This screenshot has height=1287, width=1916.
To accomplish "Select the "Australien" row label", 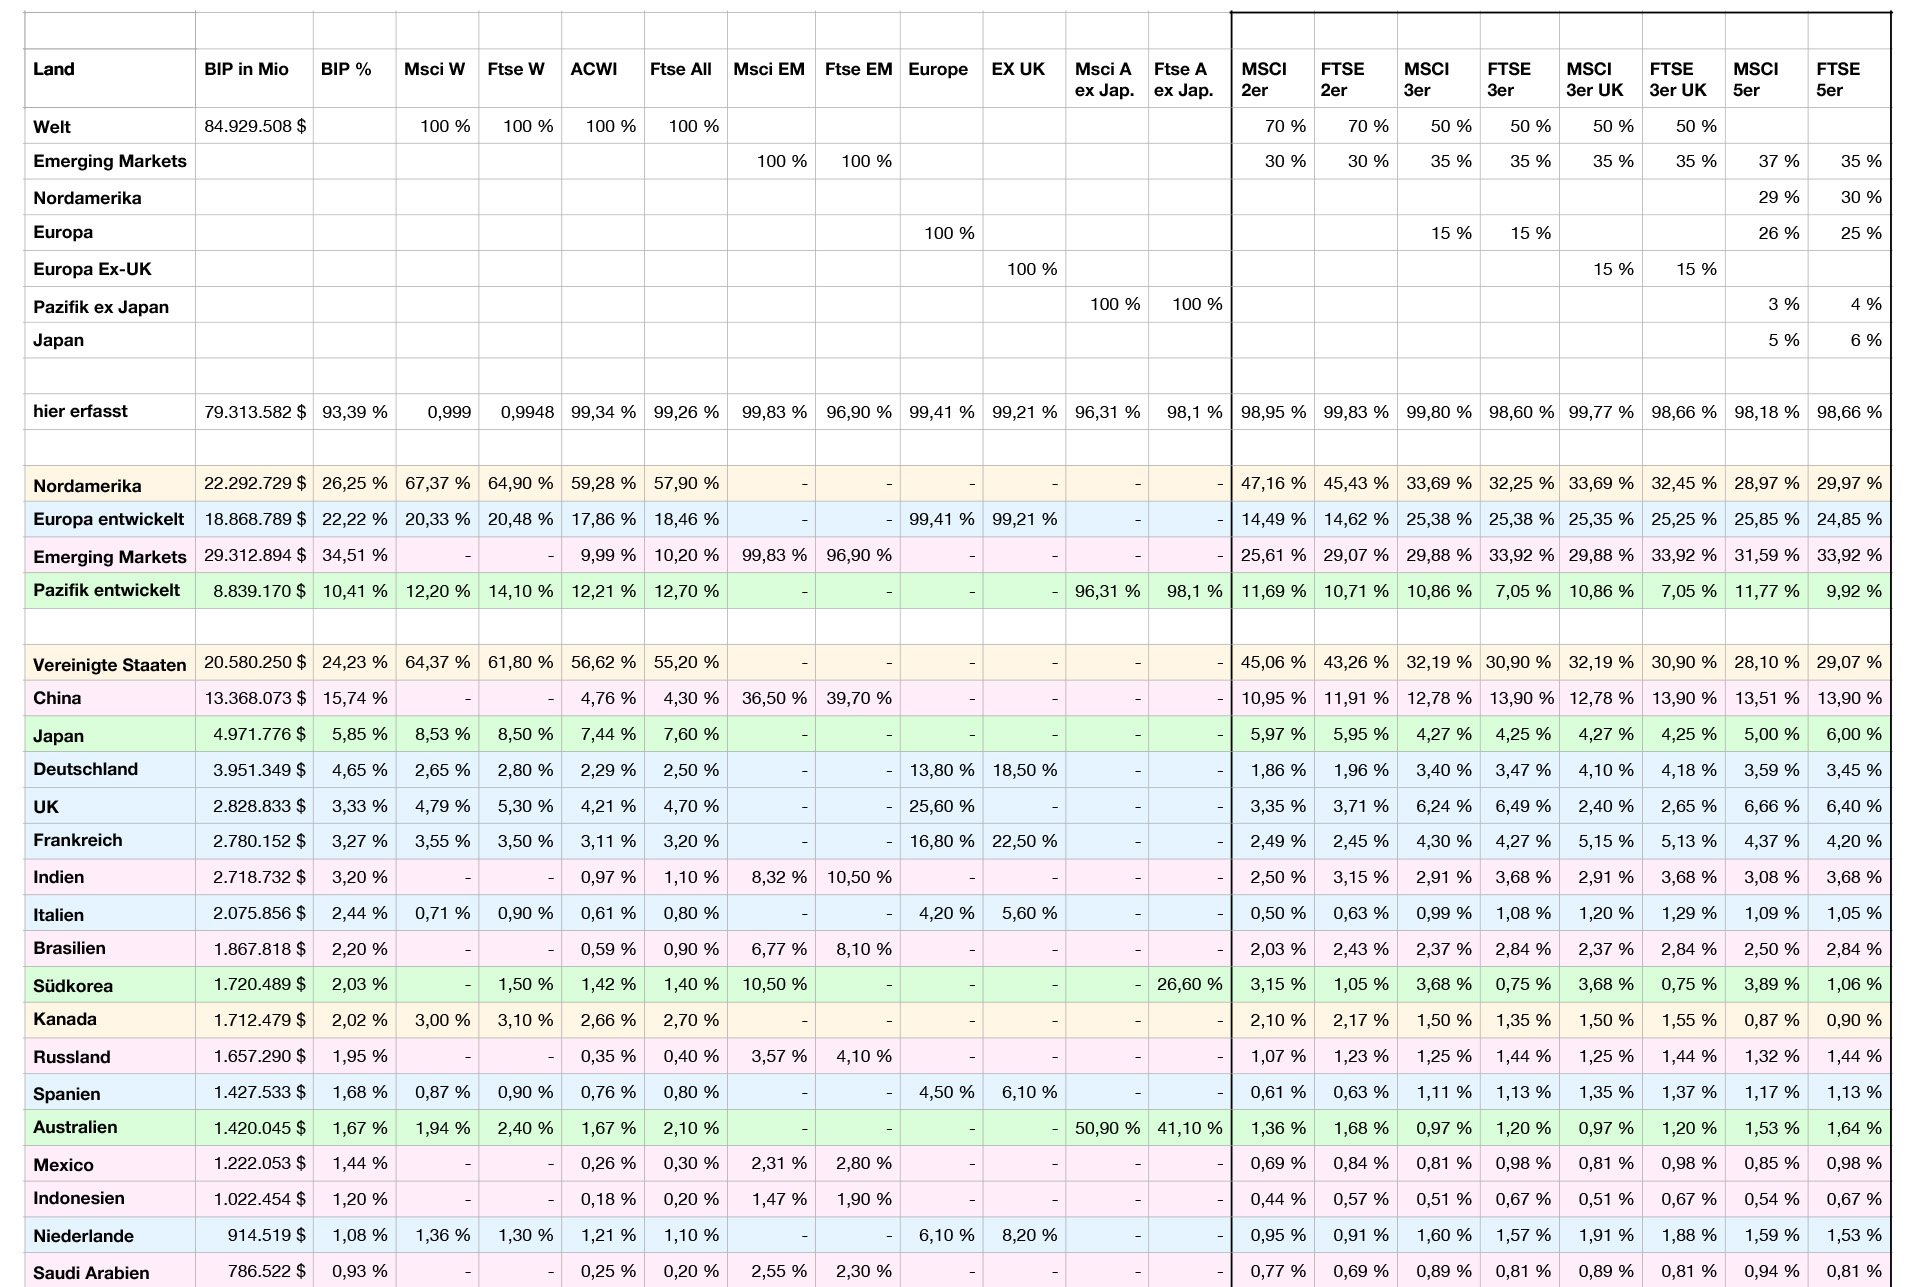I will click(x=75, y=1127).
